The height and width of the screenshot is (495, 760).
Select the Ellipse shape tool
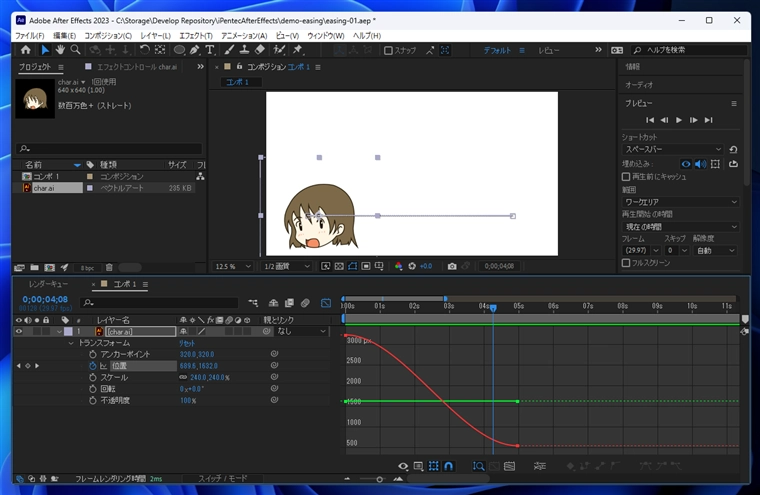click(179, 49)
